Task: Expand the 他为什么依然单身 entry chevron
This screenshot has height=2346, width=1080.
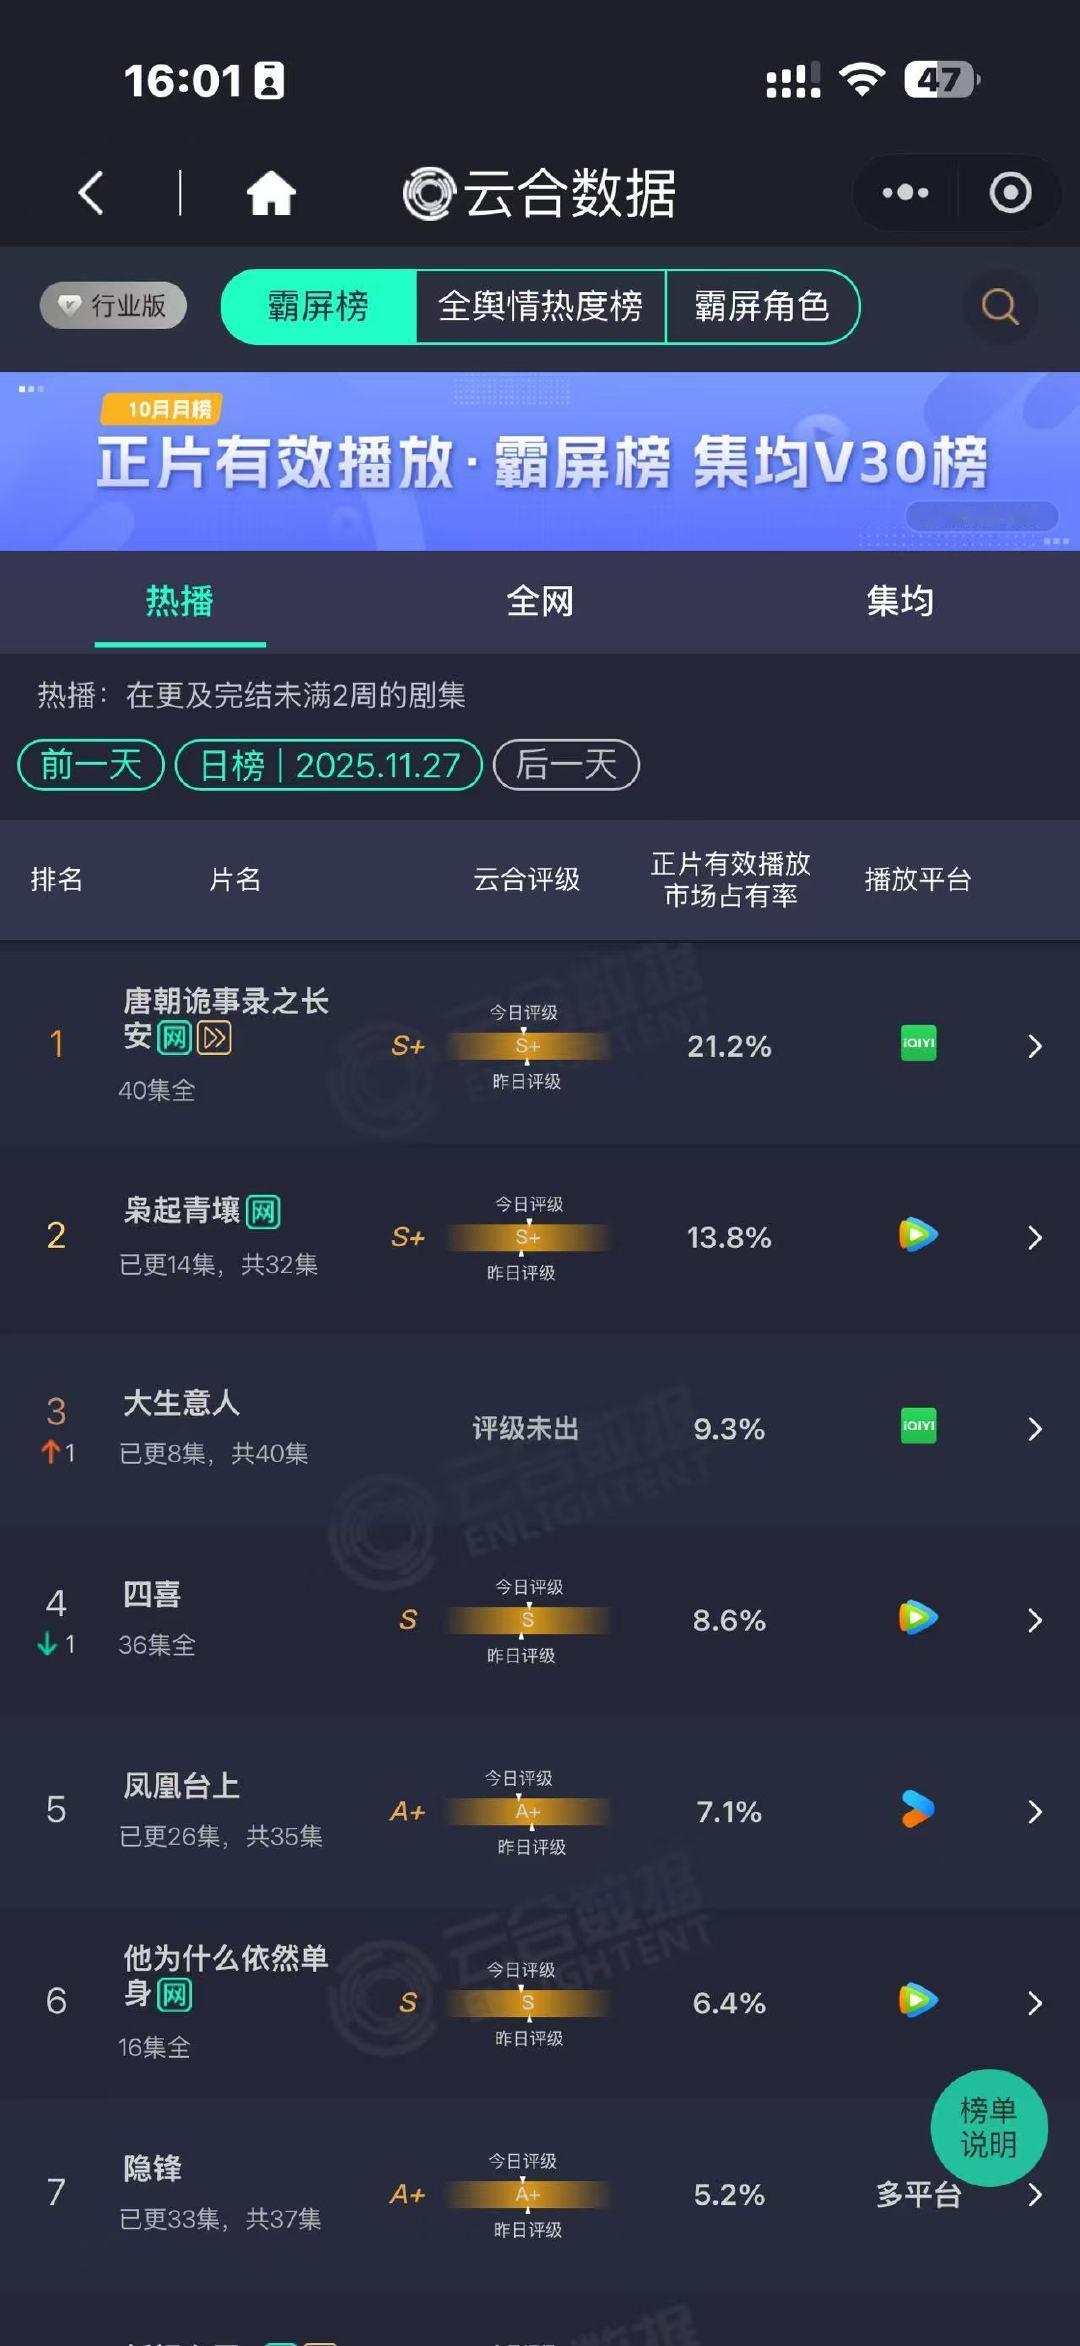Action: (1035, 2003)
